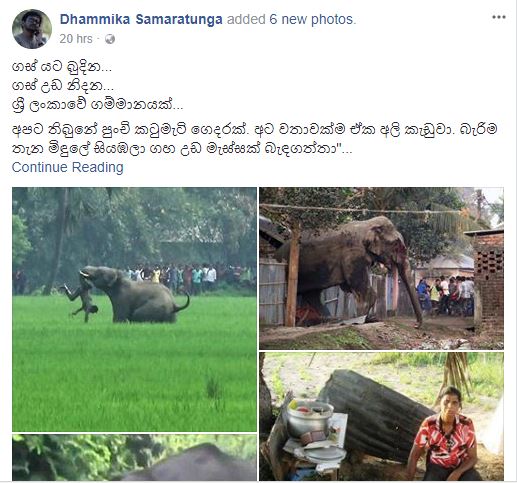Open the post's 20 hrs timestamp
This screenshot has width=517, height=483.
[76, 39]
